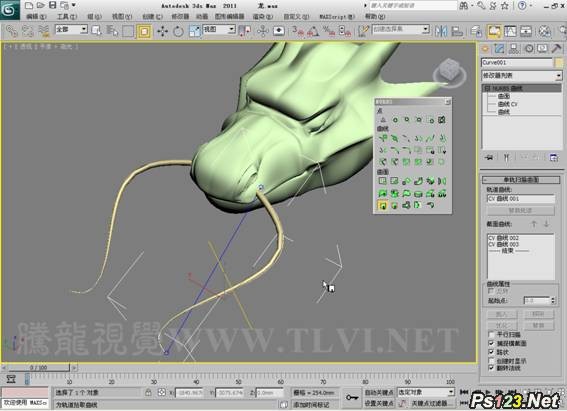Open the 选定对象 key filter dropdown
567x411 pixels.
[x=426, y=392]
